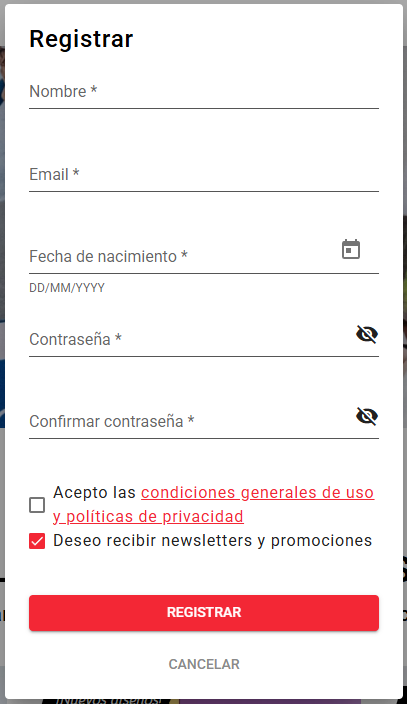
Task: Select the Email input field
Action: [x=204, y=175]
